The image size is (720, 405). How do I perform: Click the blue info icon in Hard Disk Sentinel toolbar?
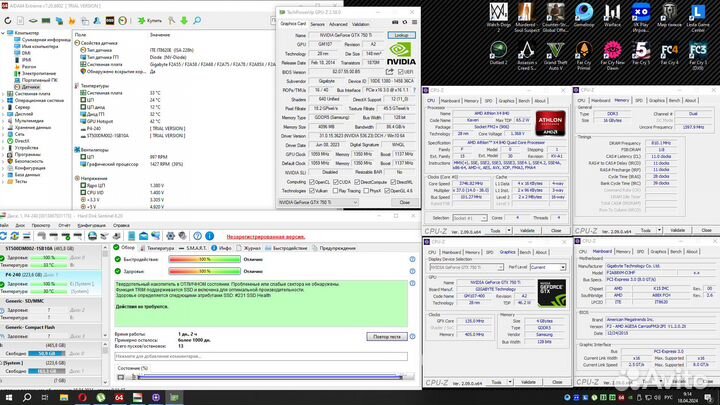click(209, 236)
